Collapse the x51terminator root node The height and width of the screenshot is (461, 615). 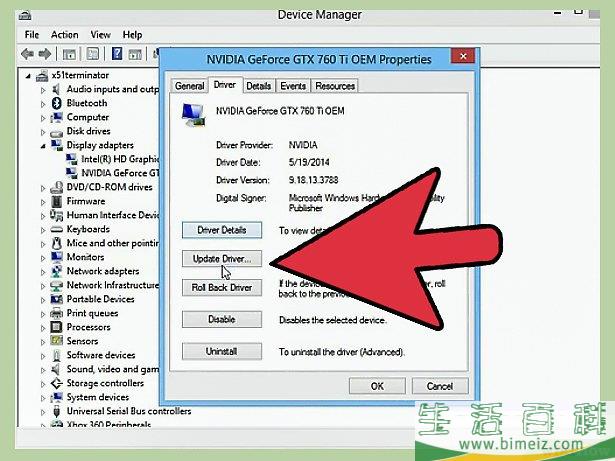[x=28, y=76]
